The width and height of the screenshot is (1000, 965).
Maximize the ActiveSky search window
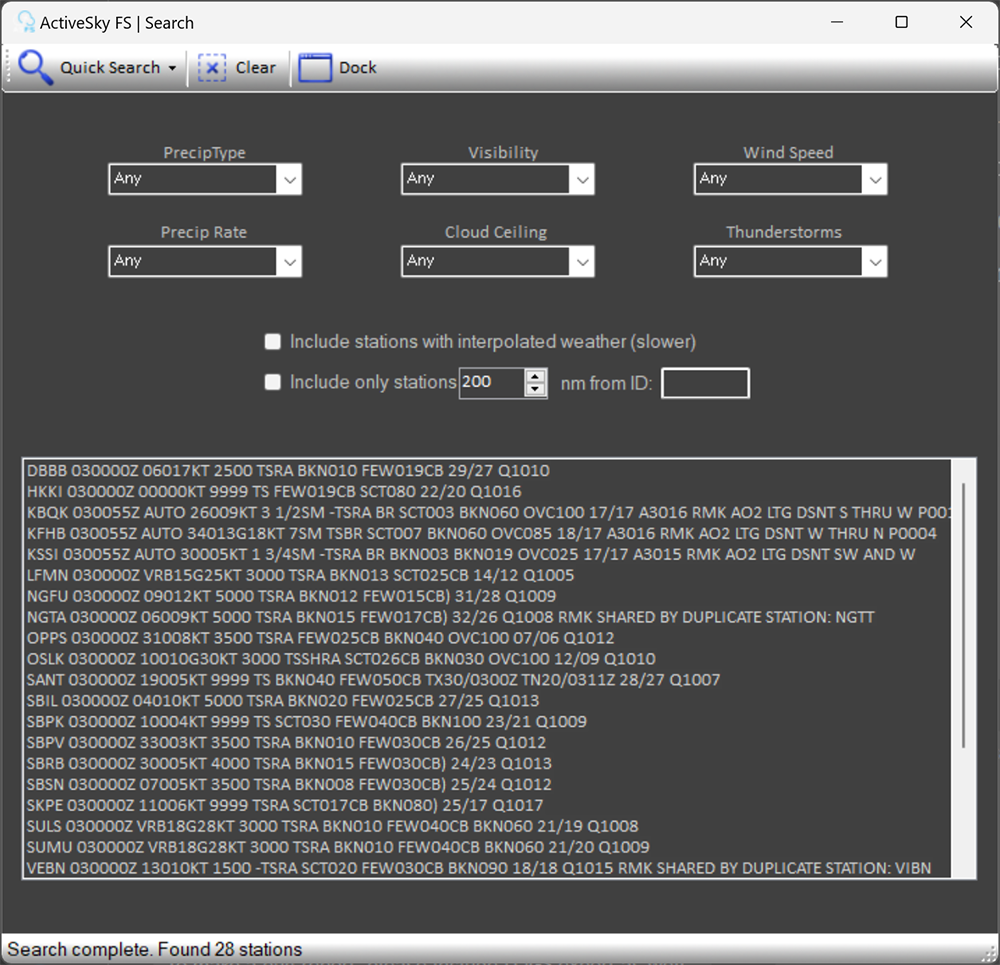click(901, 22)
